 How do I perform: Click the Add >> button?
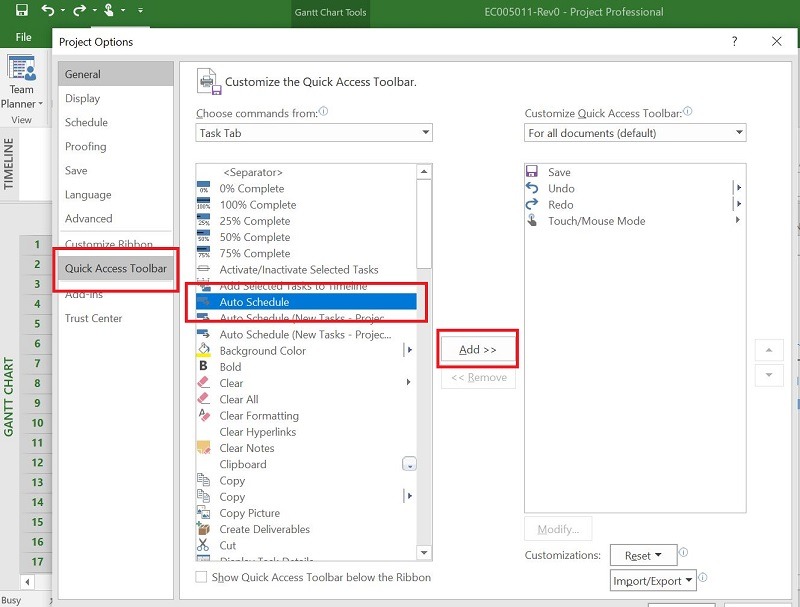tap(478, 349)
